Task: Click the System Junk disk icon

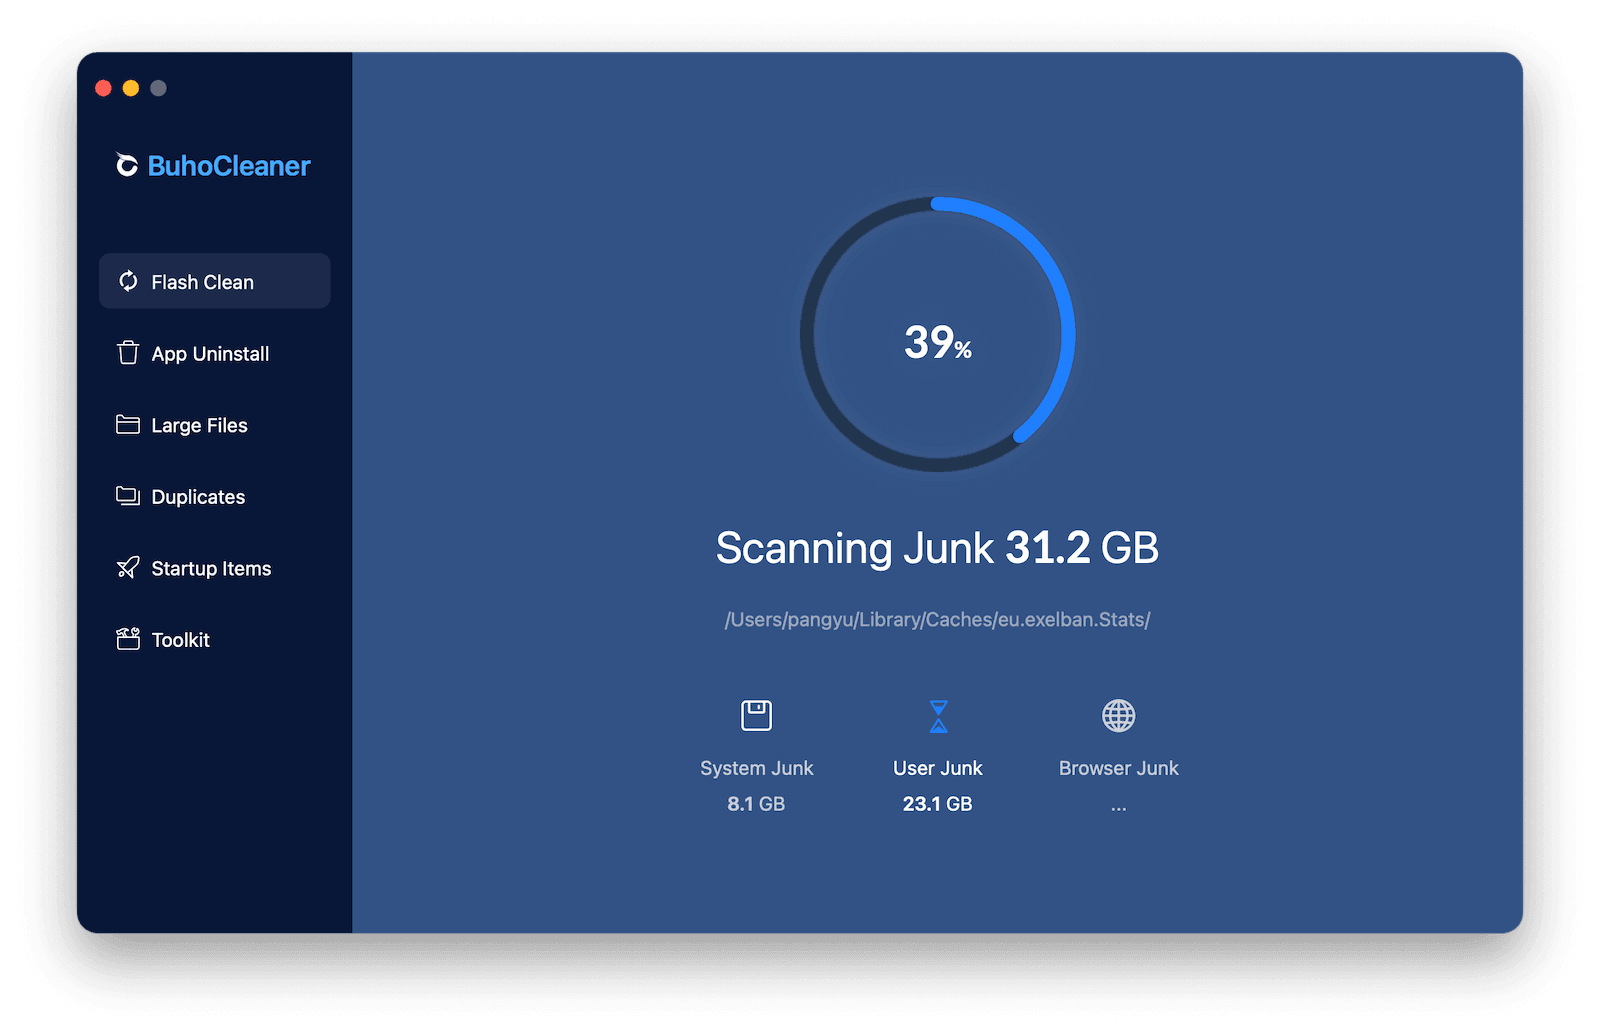Action: pyautogui.click(x=756, y=715)
